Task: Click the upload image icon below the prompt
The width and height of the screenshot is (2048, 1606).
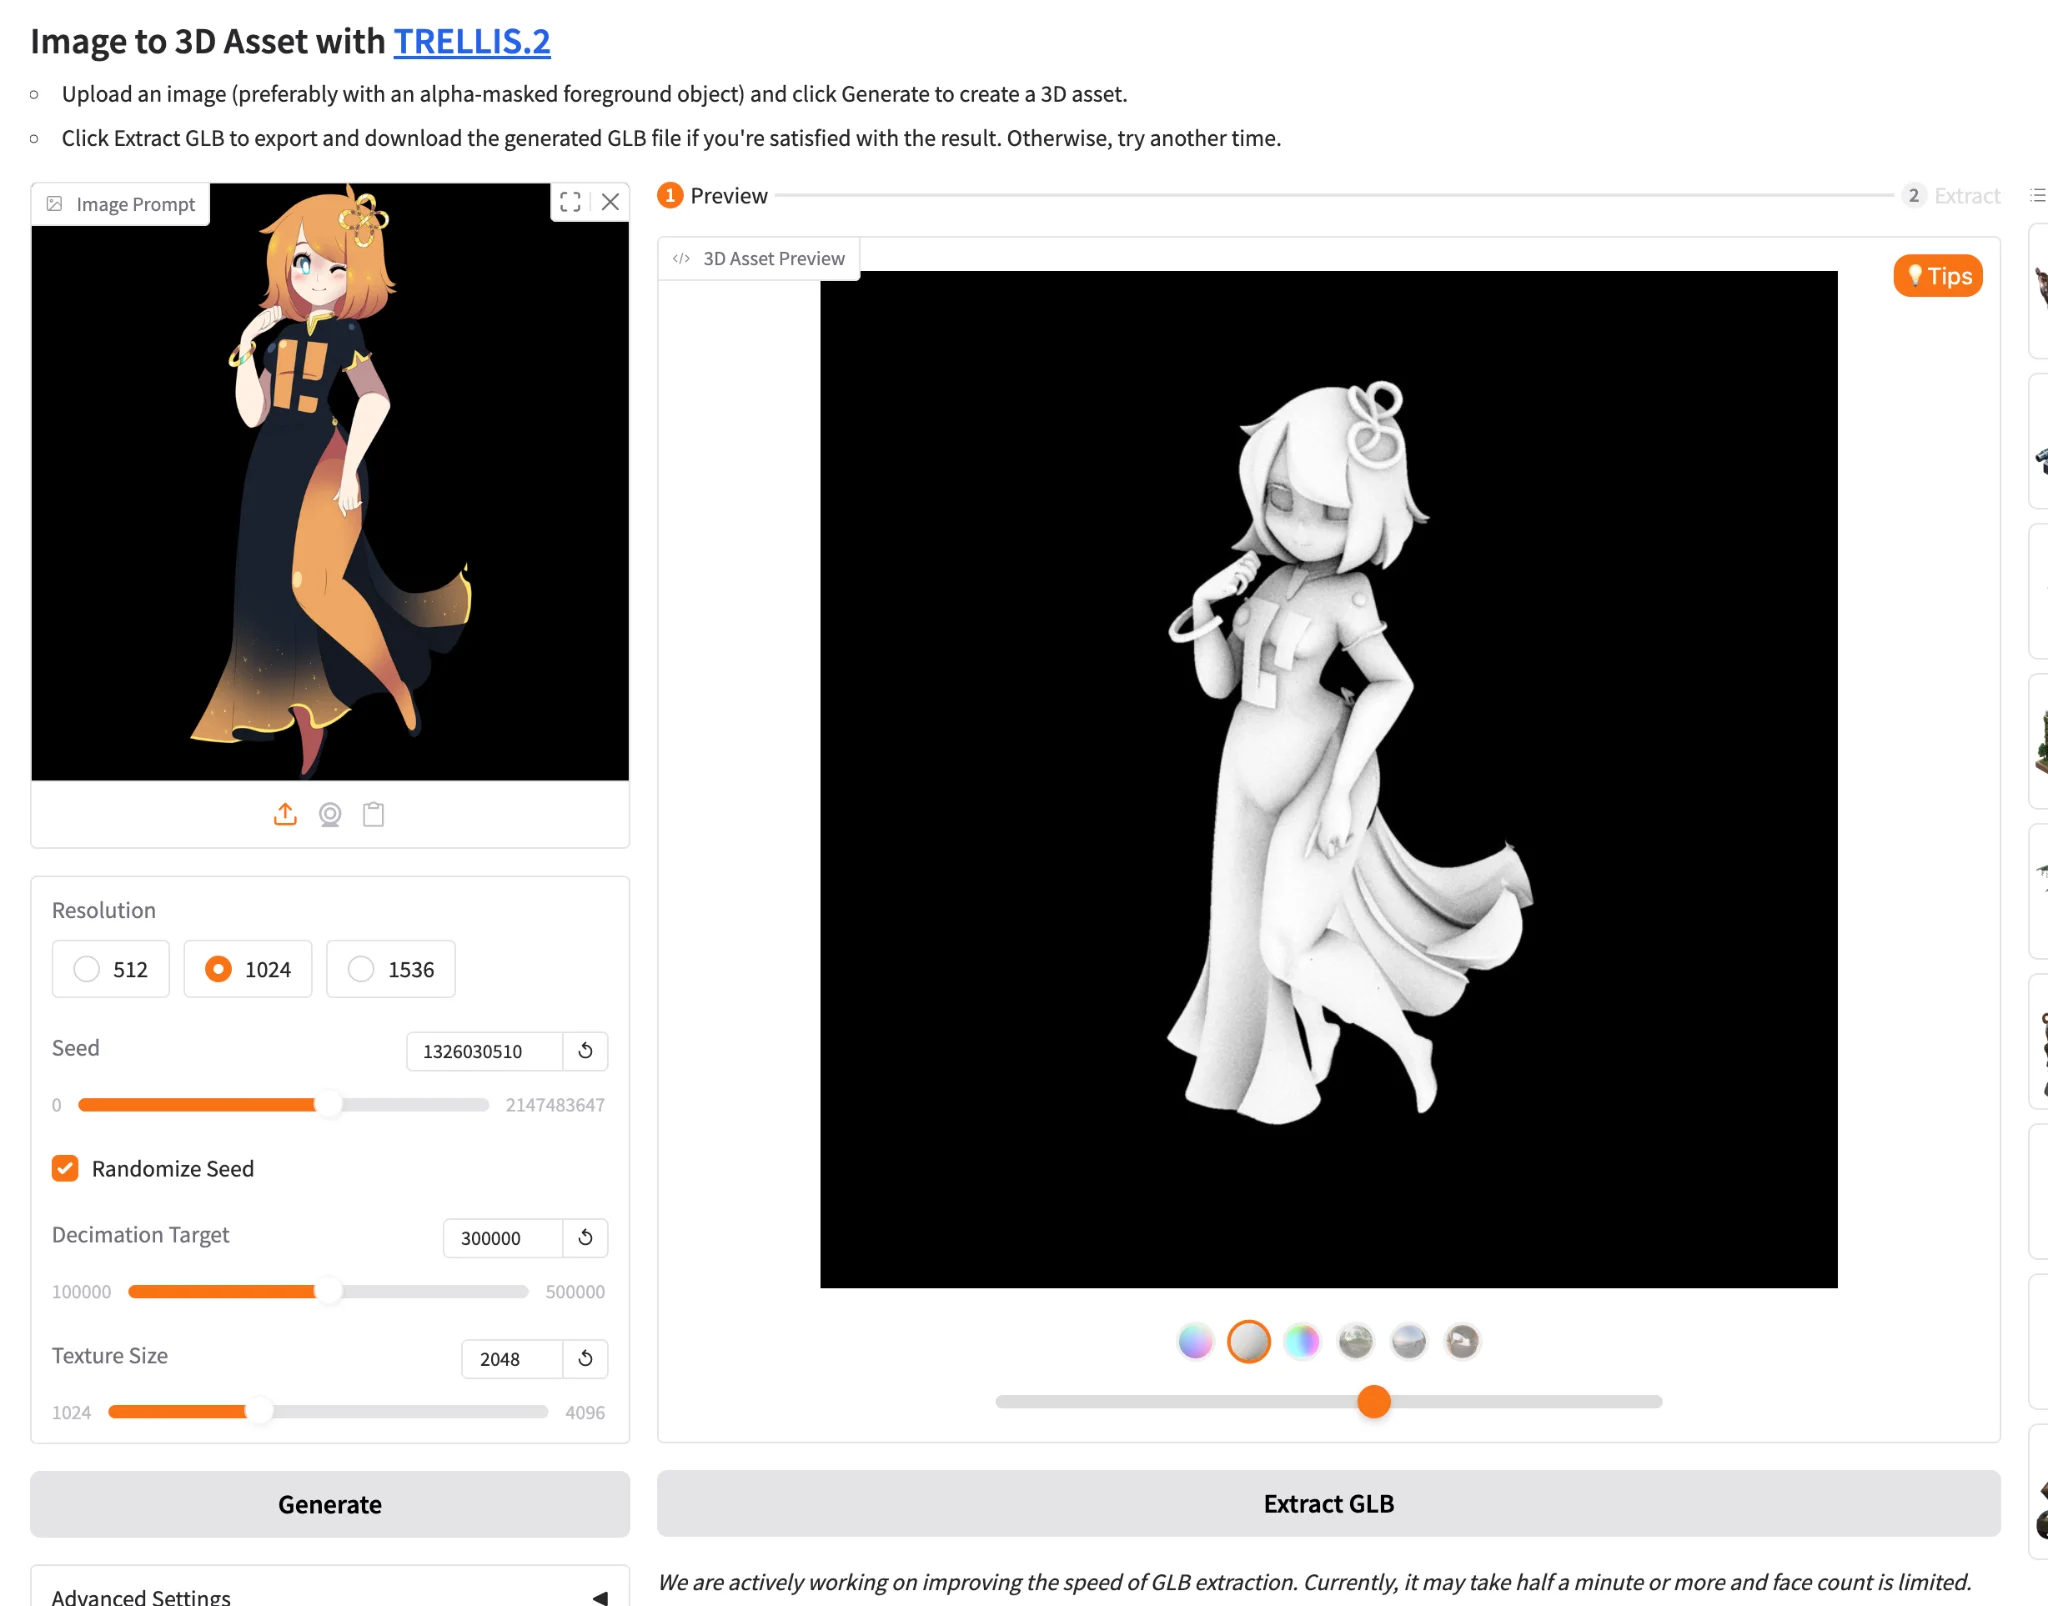Action: point(285,815)
